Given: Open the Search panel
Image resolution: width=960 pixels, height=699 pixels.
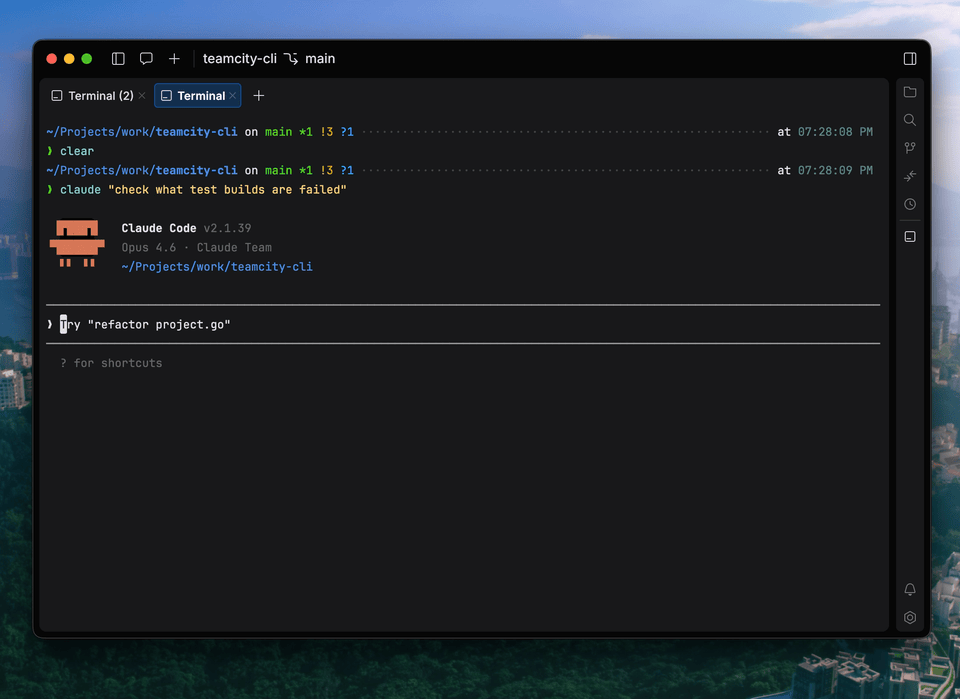Looking at the screenshot, I should point(910,120).
